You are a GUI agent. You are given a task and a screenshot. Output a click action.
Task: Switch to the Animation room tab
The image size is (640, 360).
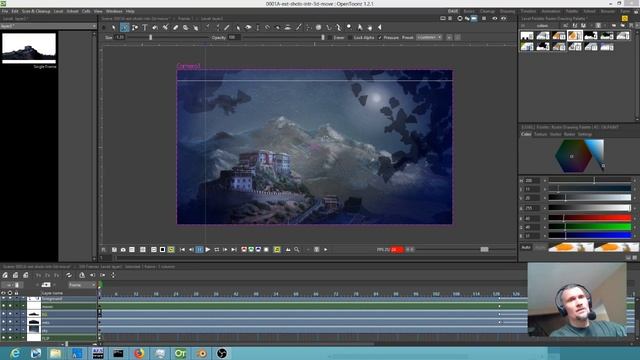click(551, 11)
